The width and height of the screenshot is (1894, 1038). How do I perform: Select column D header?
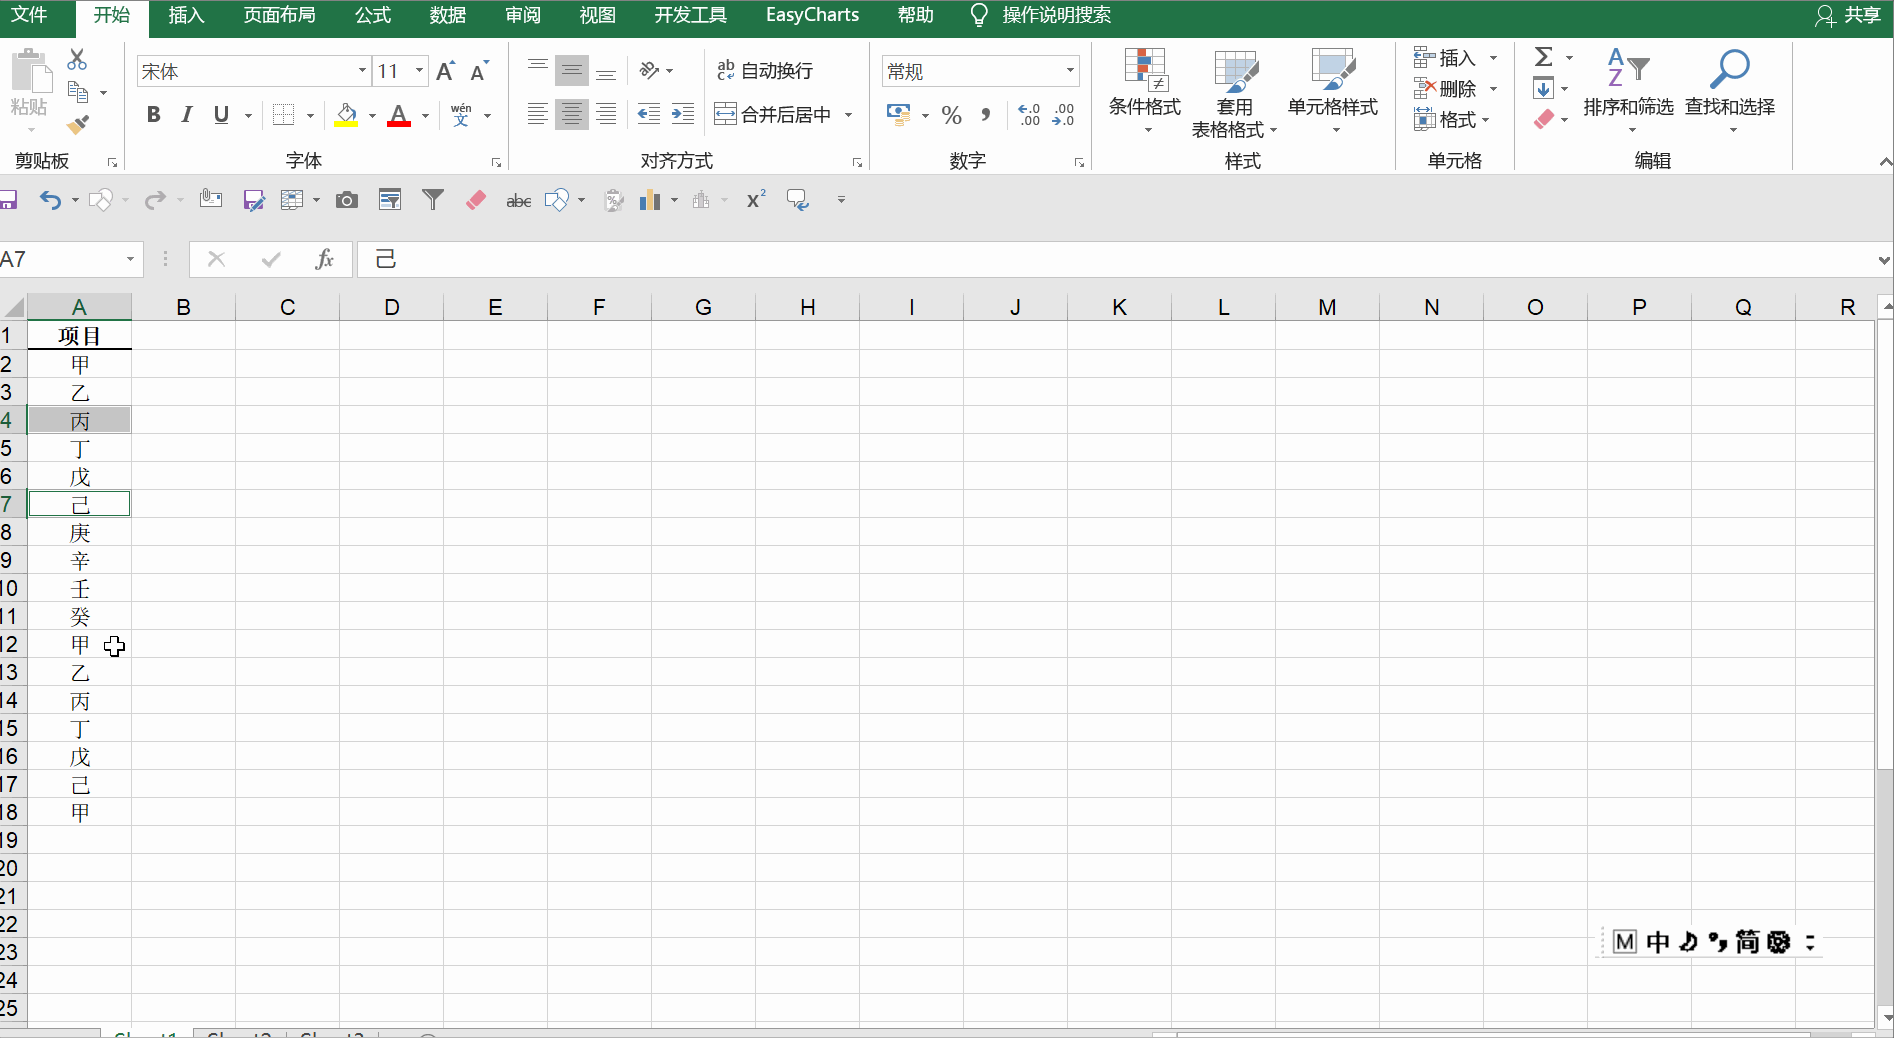tap(391, 307)
